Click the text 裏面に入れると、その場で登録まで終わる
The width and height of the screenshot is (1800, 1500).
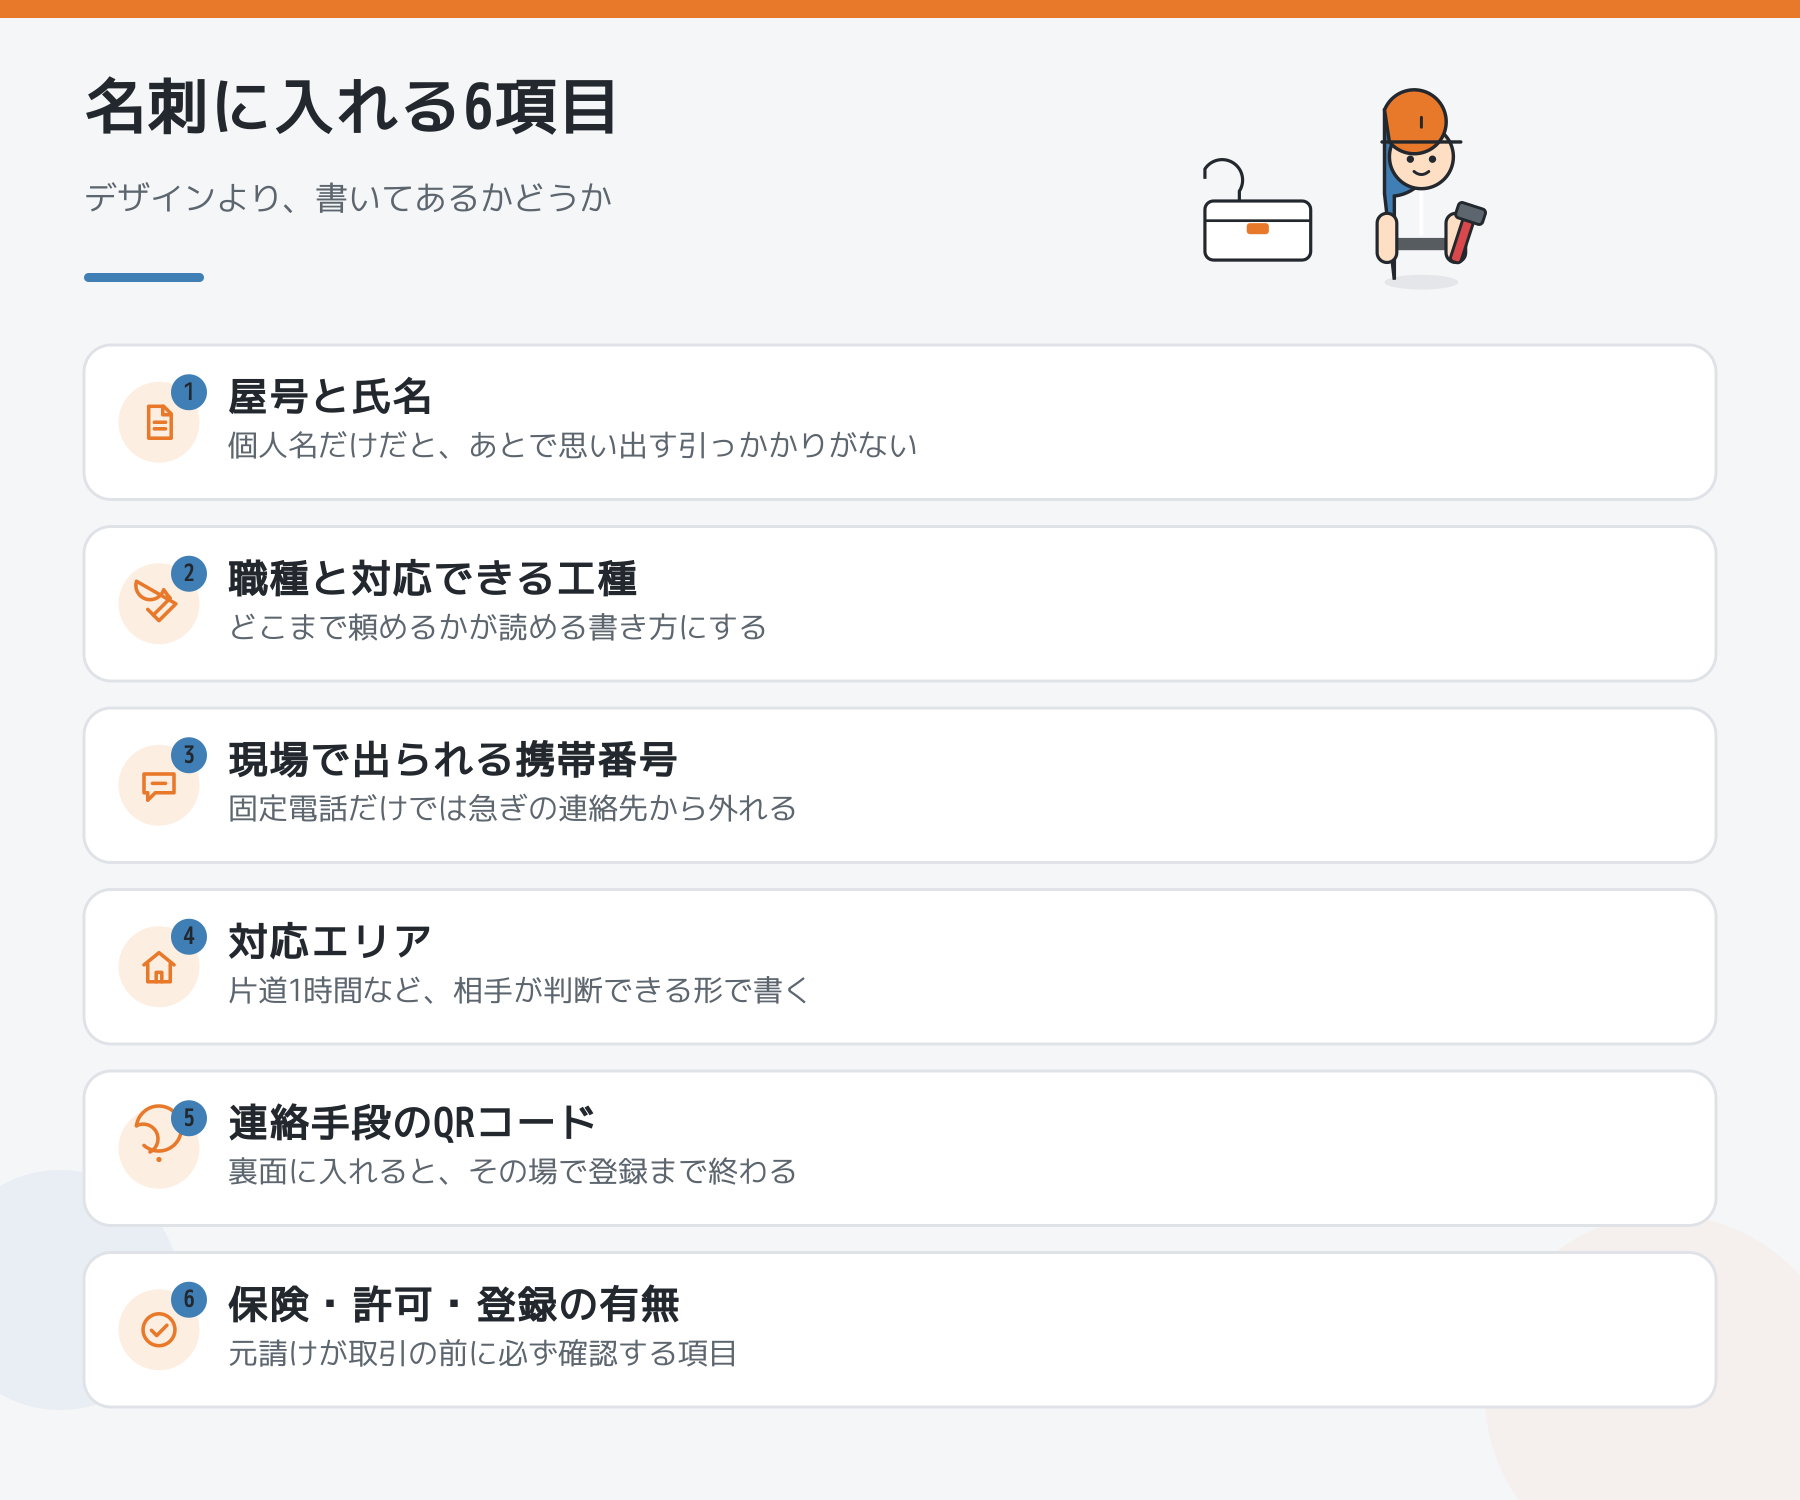tap(512, 1171)
